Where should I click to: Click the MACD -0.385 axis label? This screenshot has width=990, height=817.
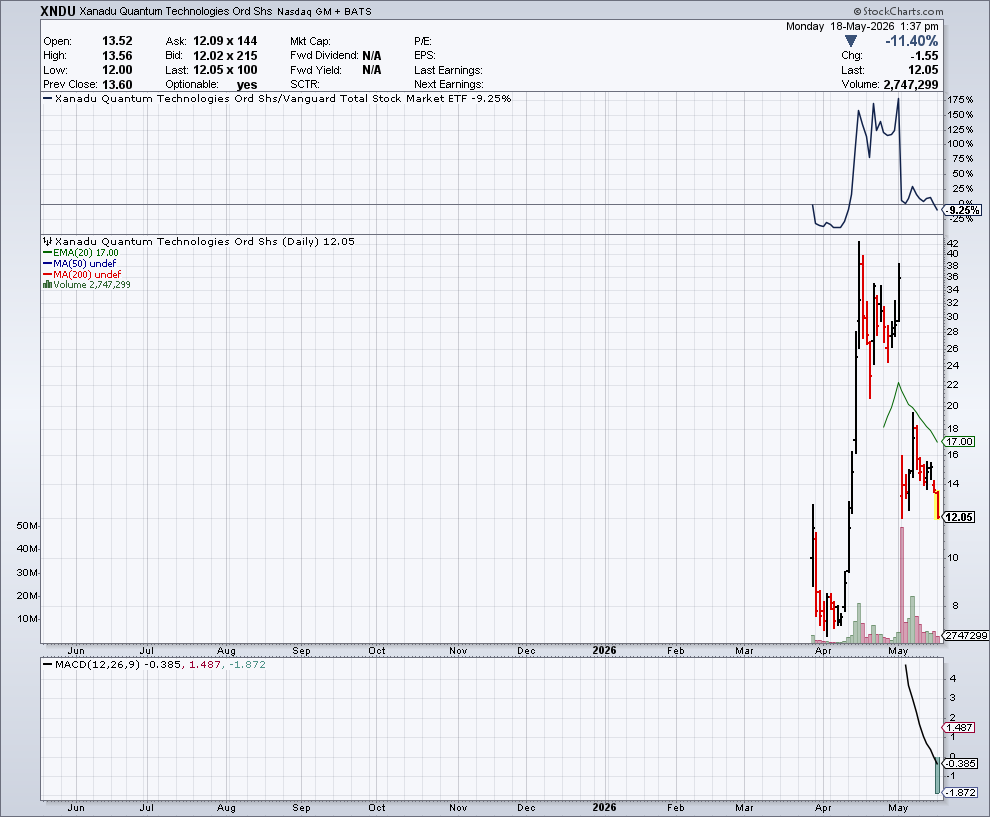pos(961,763)
